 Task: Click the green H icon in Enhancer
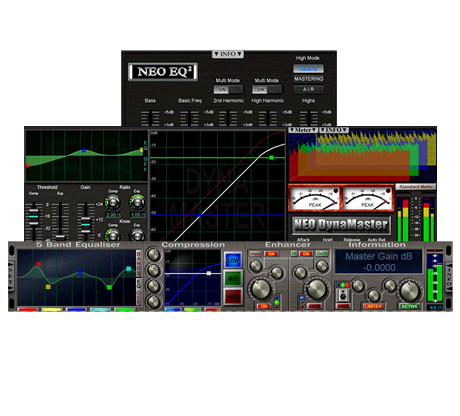pyautogui.click(x=294, y=254)
